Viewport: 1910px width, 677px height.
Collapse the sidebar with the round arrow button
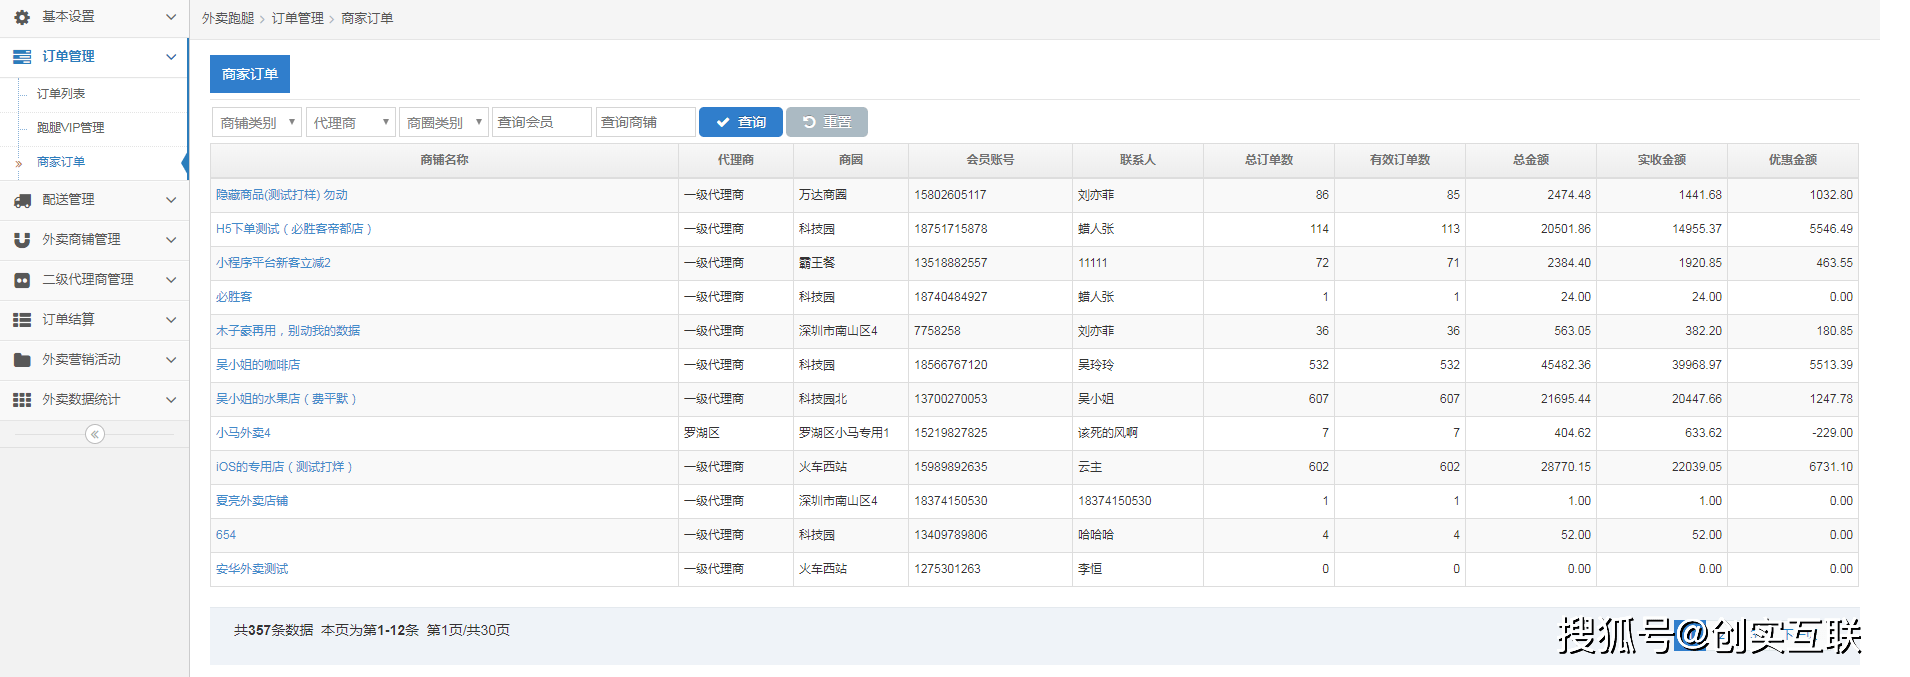tap(95, 434)
